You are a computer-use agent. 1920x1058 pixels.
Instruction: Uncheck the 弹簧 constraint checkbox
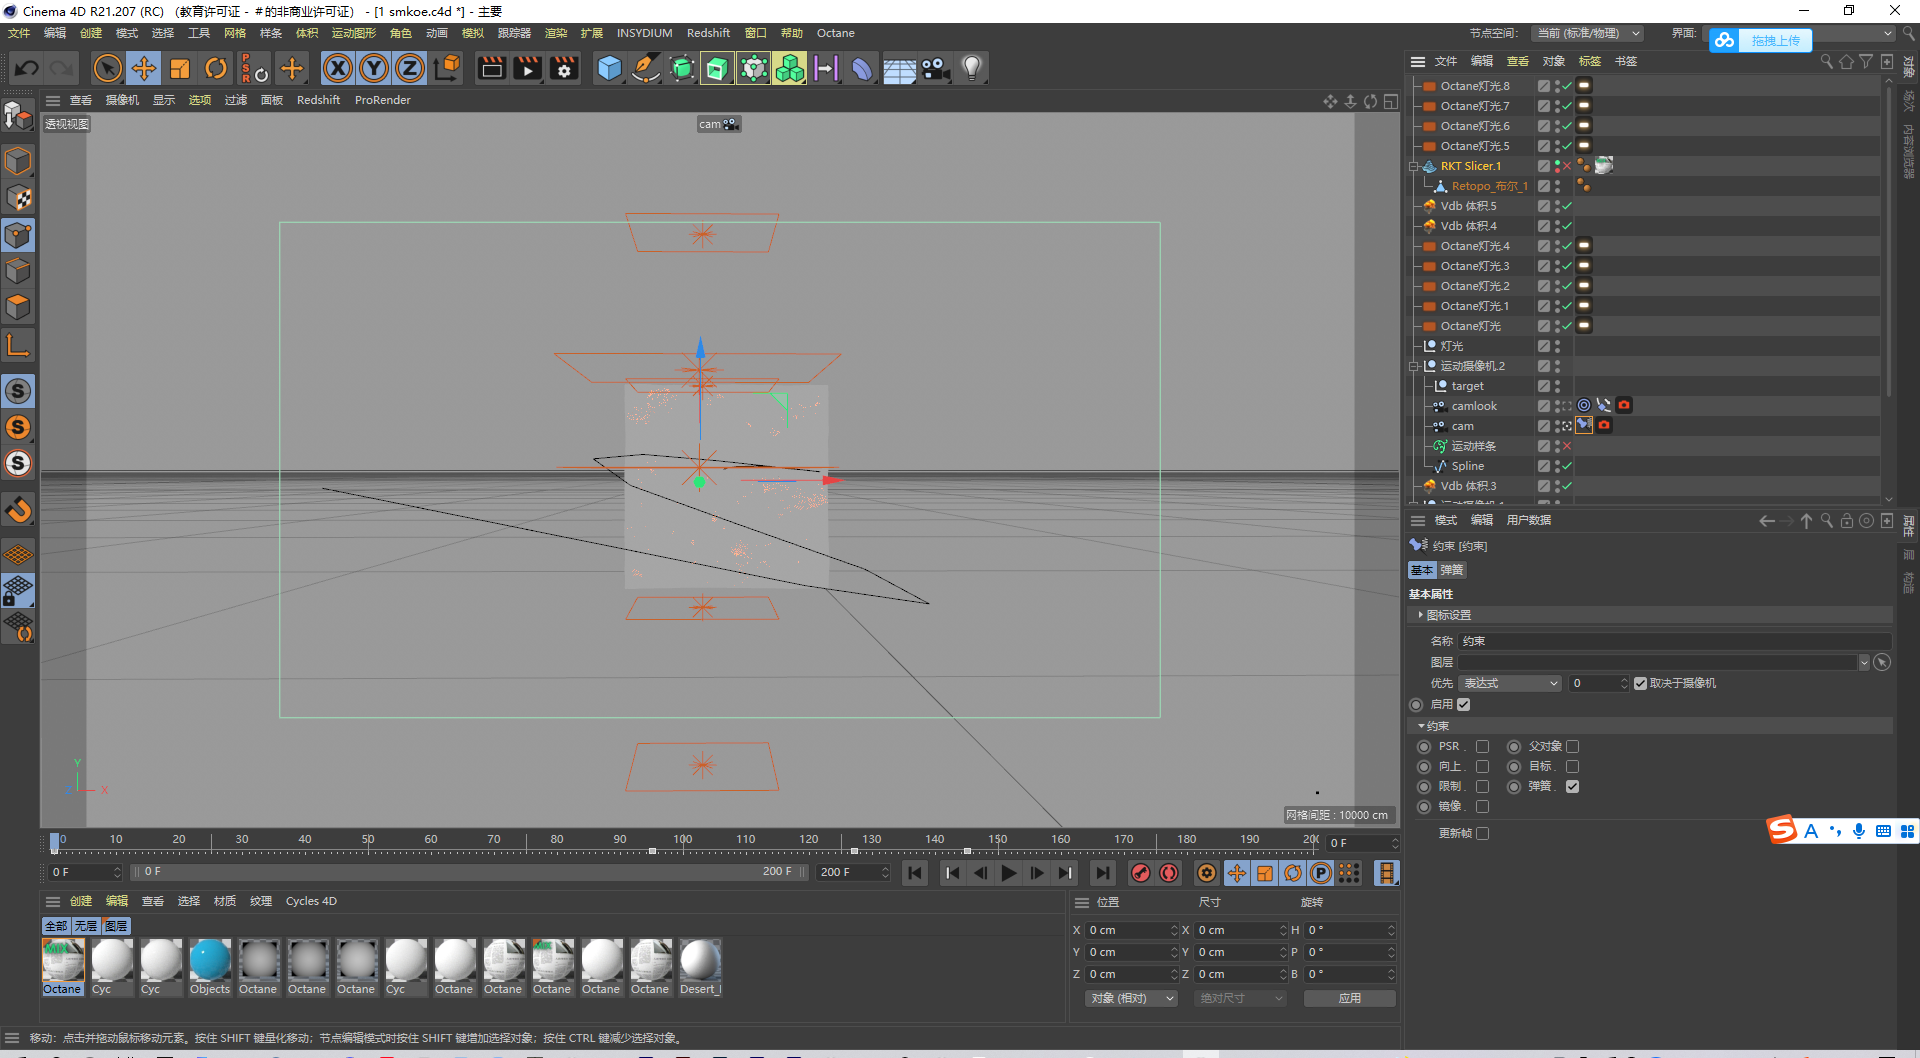(1572, 787)
